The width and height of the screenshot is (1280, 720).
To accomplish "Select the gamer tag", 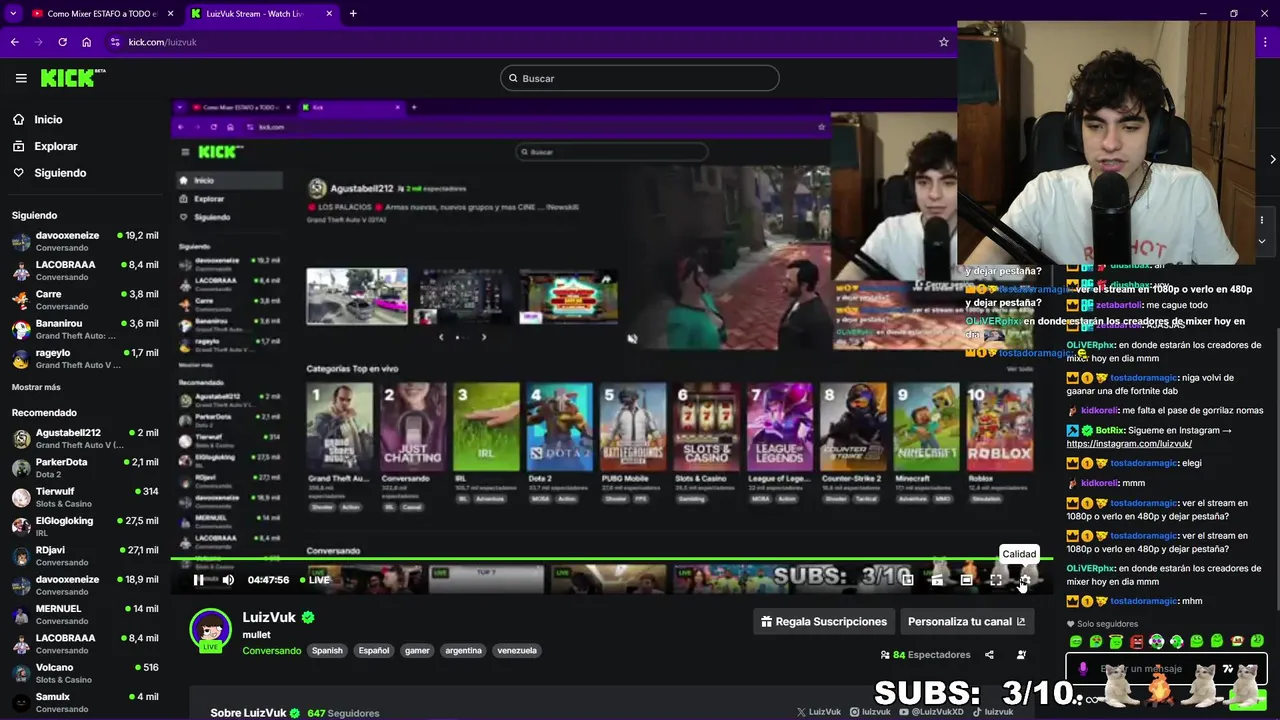I will point(417,650).
